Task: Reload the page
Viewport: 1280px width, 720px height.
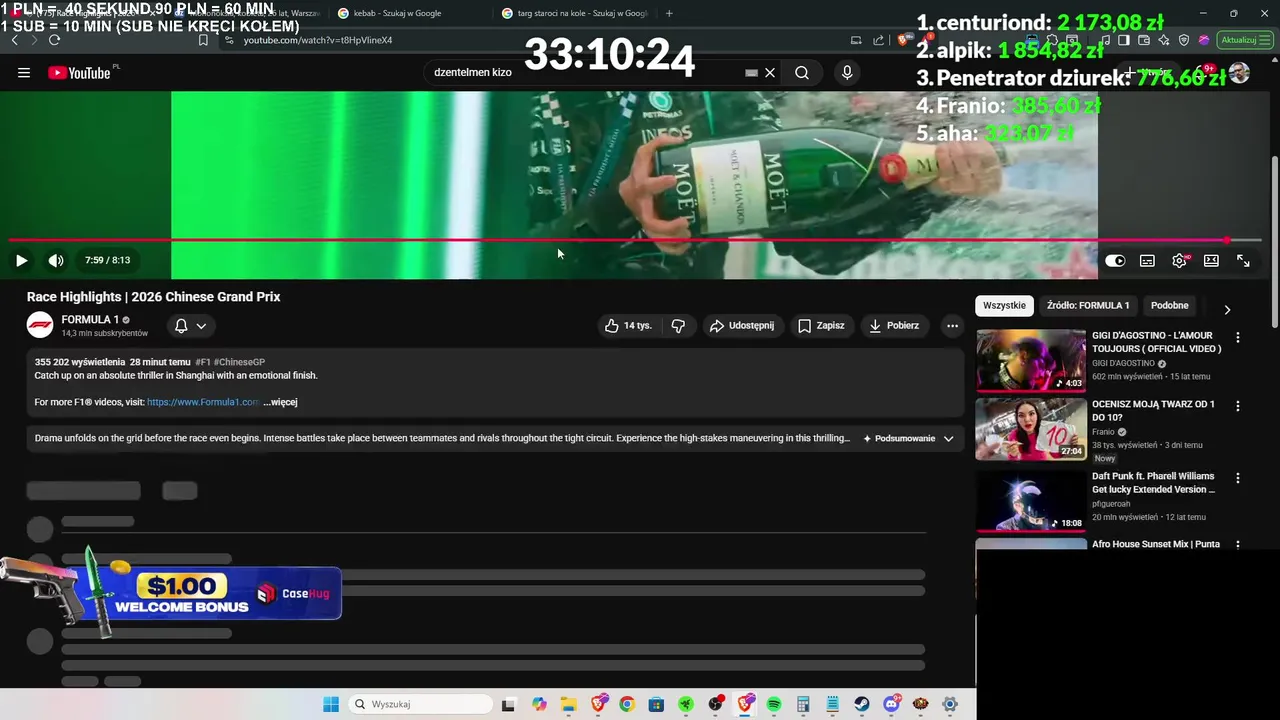Action: click(54, 40)
